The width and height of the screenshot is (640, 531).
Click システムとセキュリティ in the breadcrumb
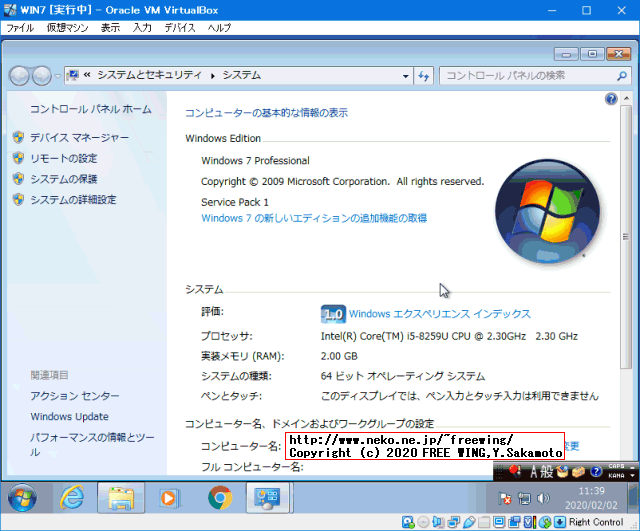tap(149, 75)
